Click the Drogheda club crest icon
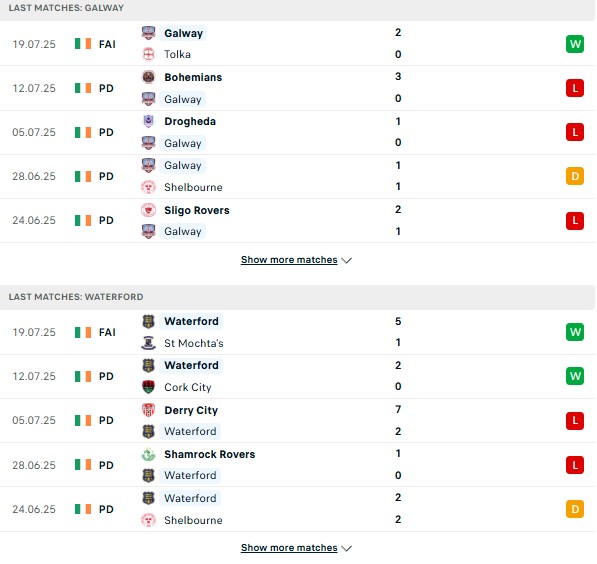This screenshot has width=597, height=564. coord(148,121)
